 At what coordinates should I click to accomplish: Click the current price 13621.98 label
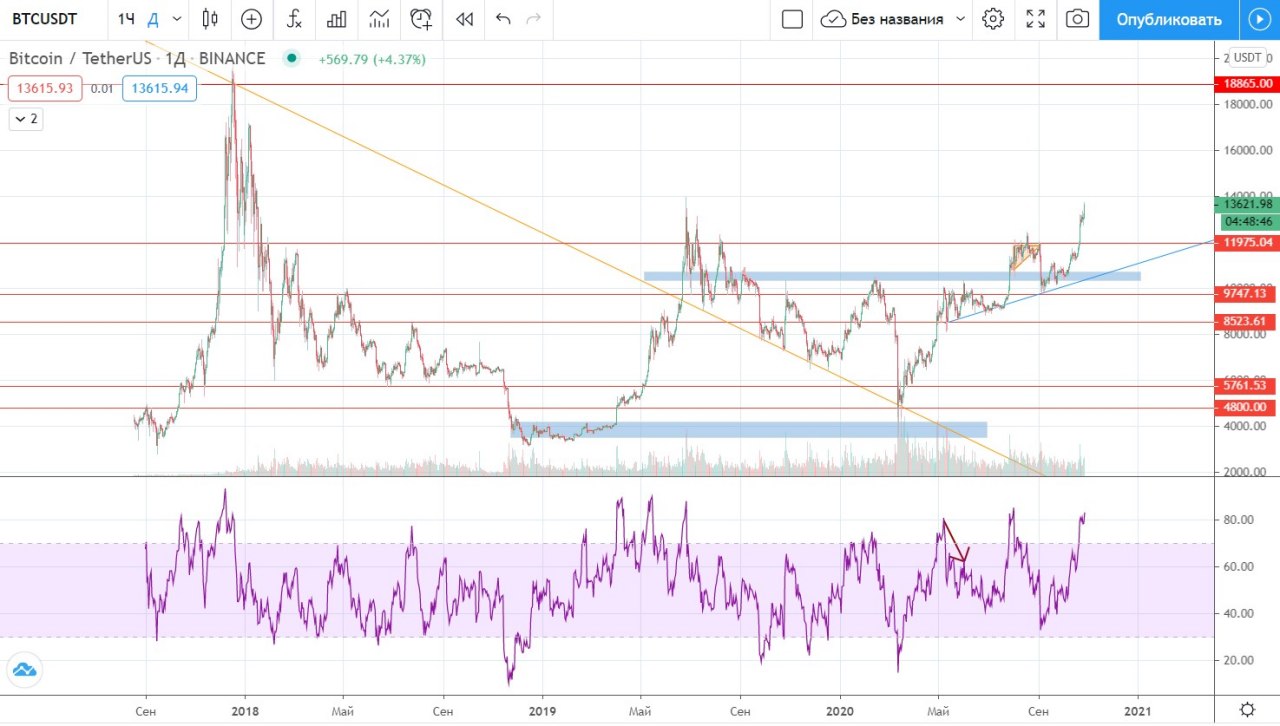[1246, 204]
